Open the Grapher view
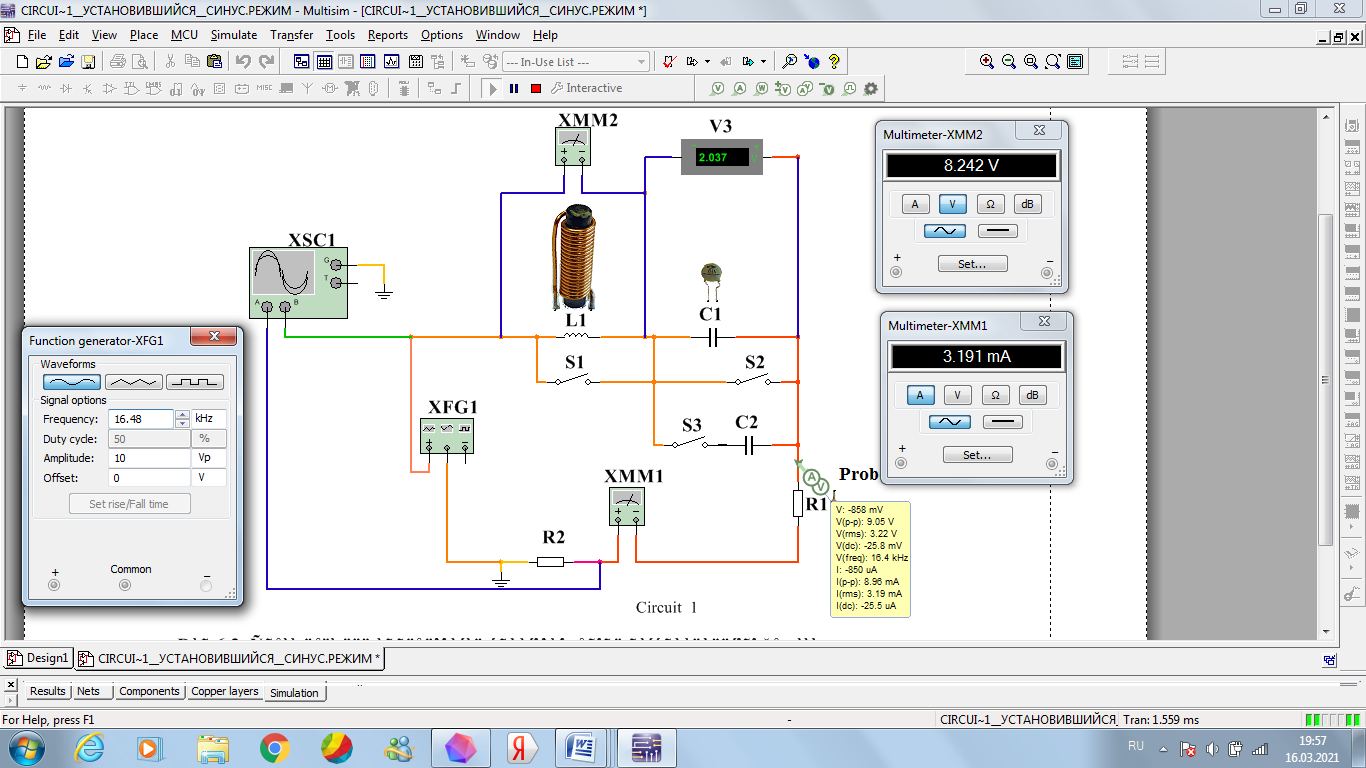The height and width of the screenshot is (768, 1366). click(391, 61)
